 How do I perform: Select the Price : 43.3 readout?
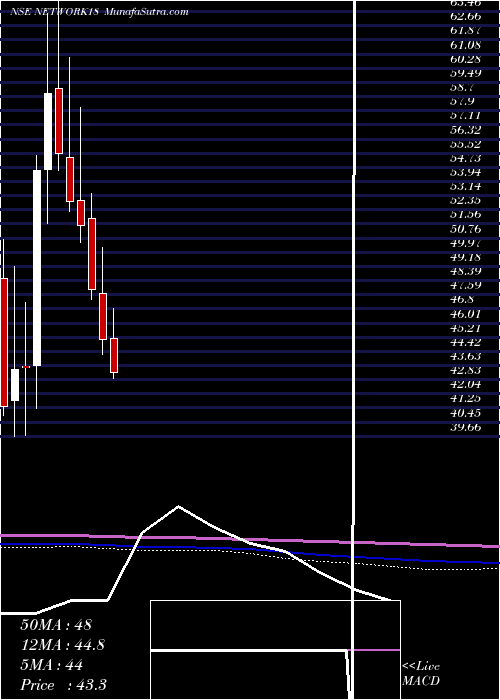coord(63,685)
